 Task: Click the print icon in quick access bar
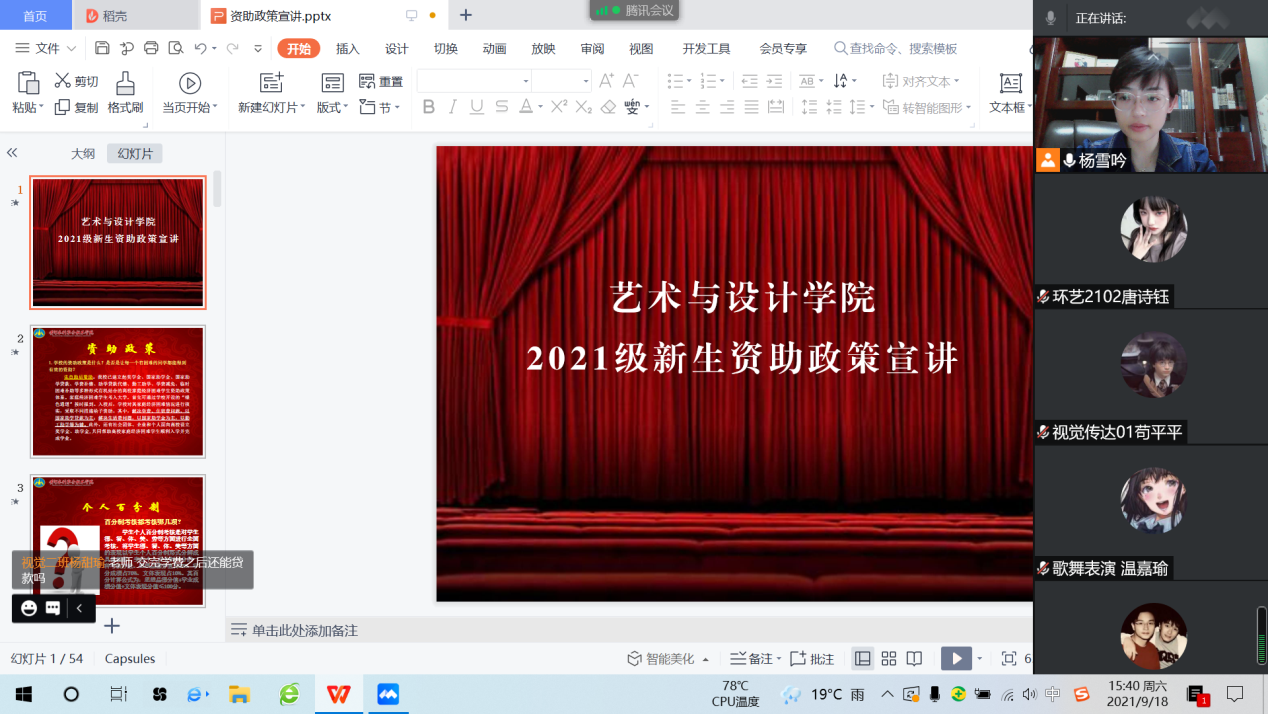(151, 48)
